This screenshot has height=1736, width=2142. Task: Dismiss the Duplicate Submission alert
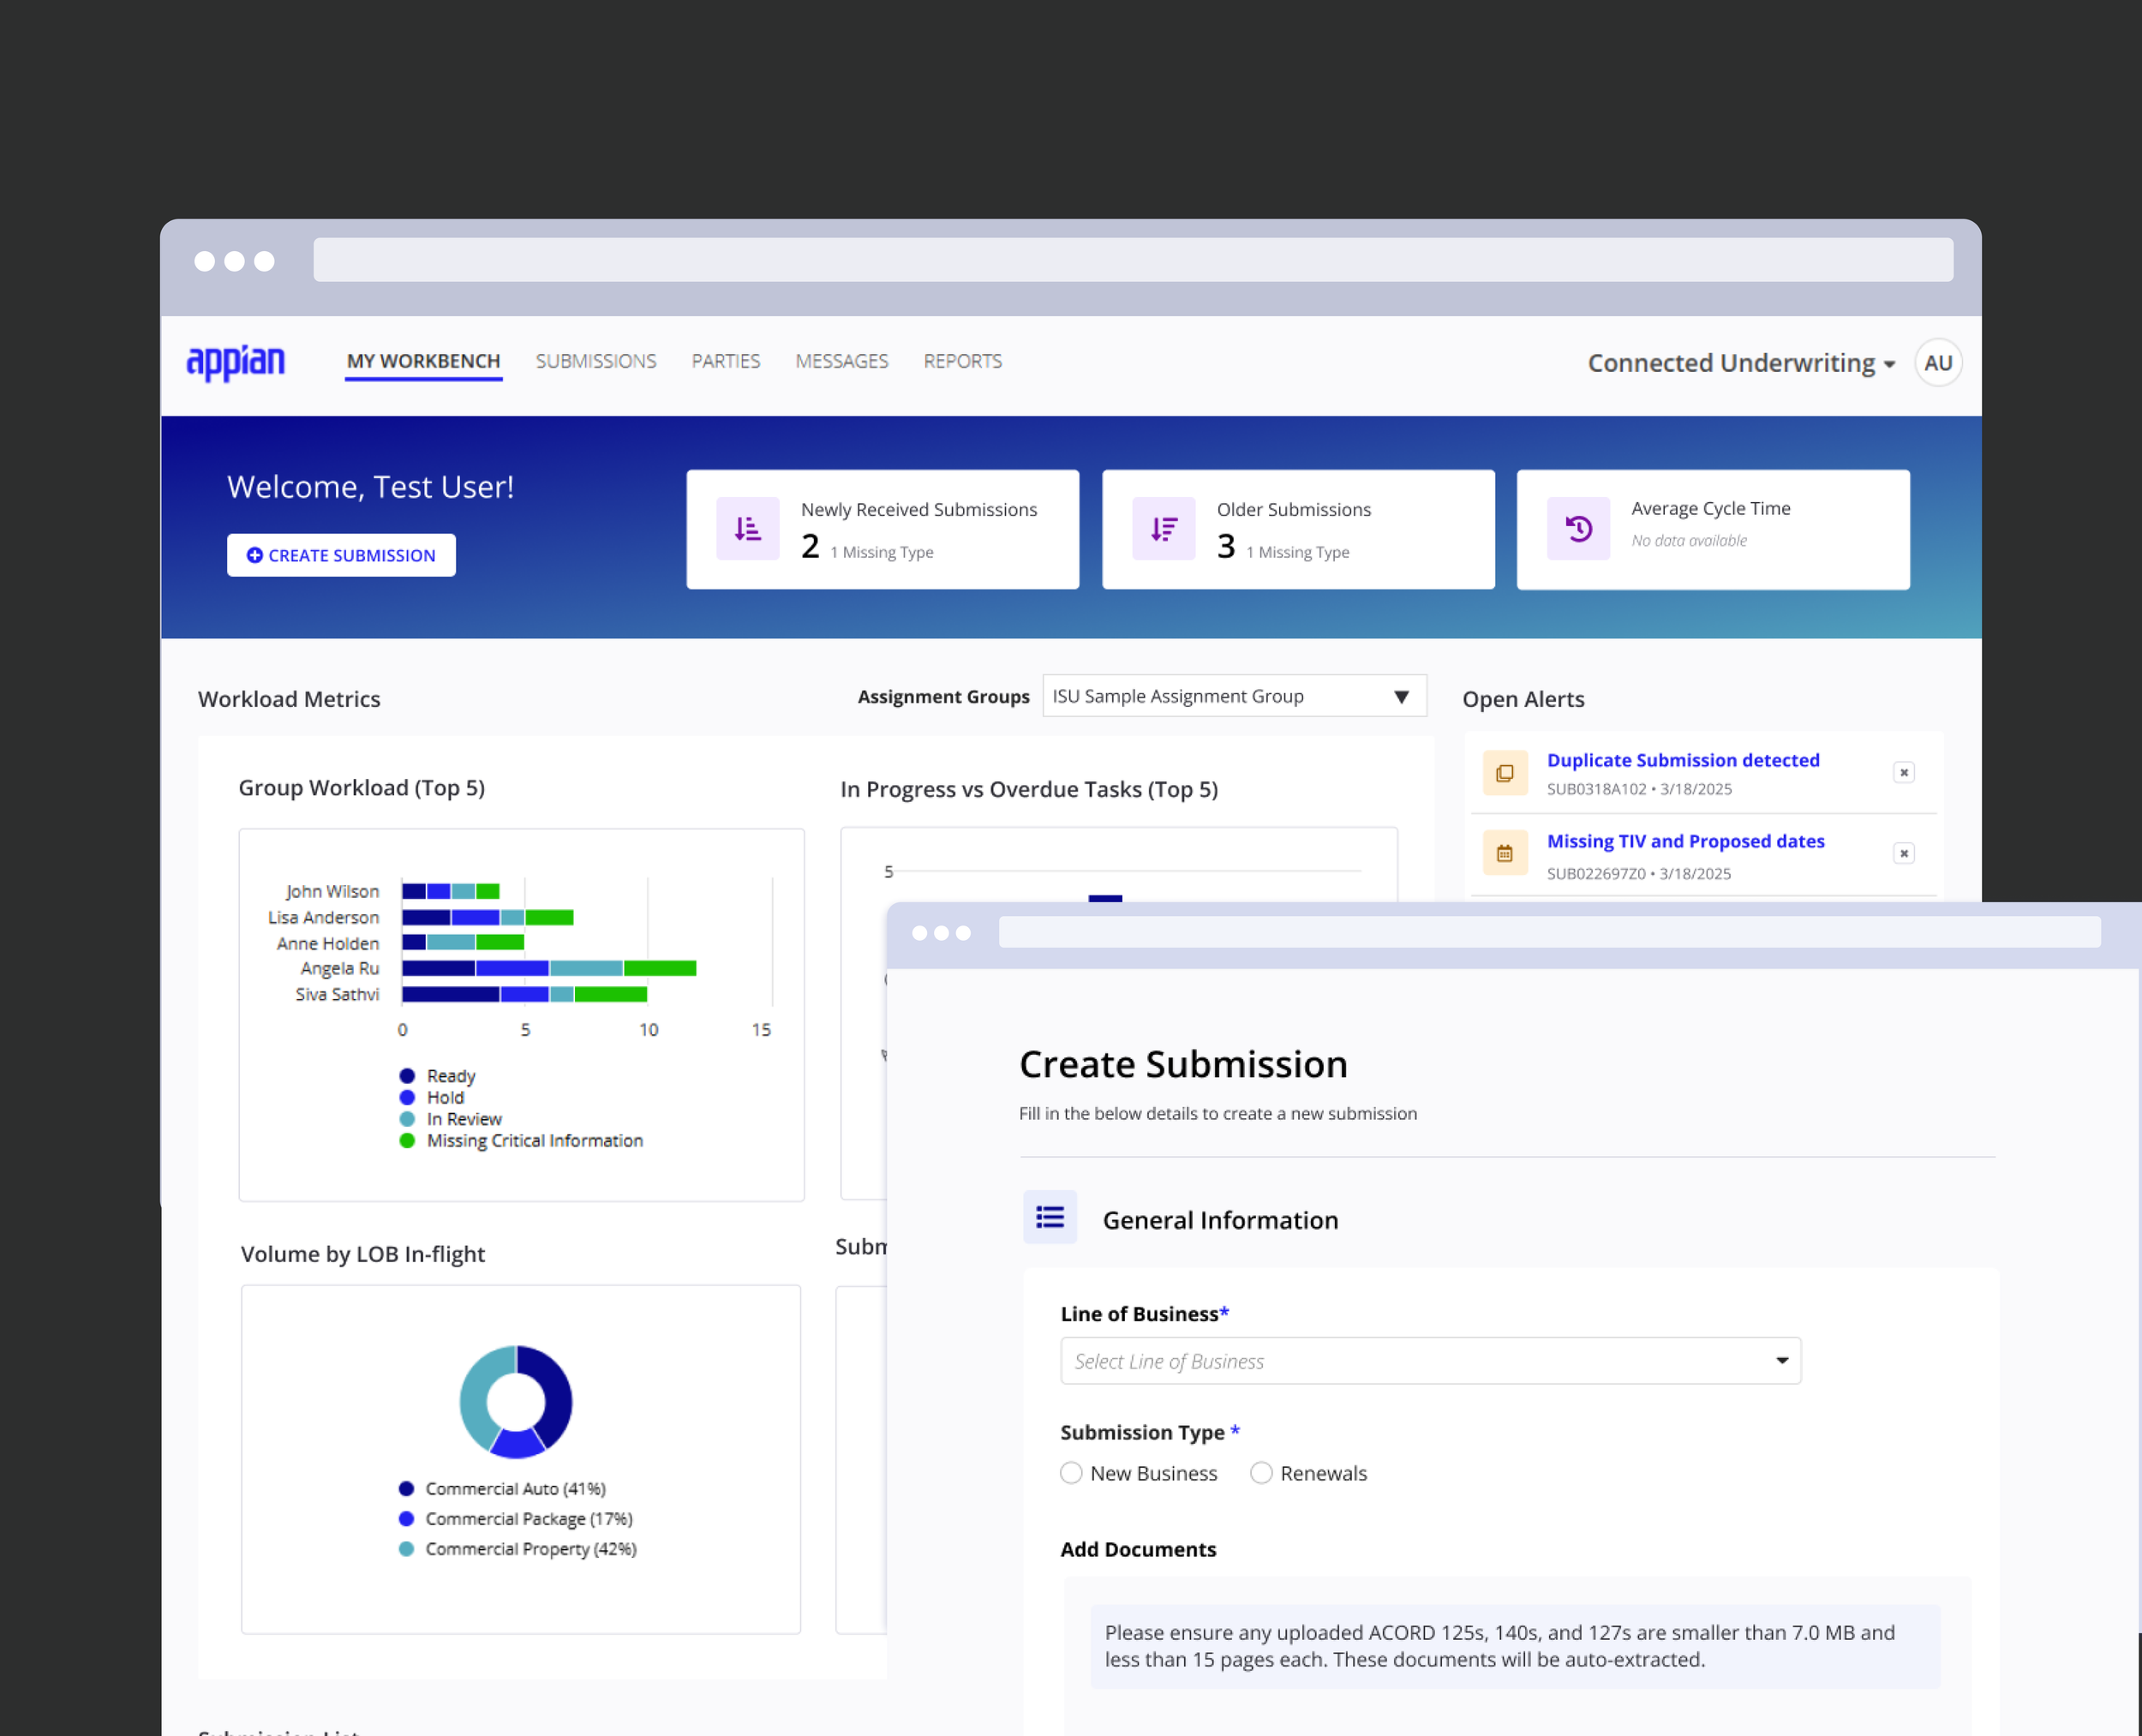[x=1903, y=772]
